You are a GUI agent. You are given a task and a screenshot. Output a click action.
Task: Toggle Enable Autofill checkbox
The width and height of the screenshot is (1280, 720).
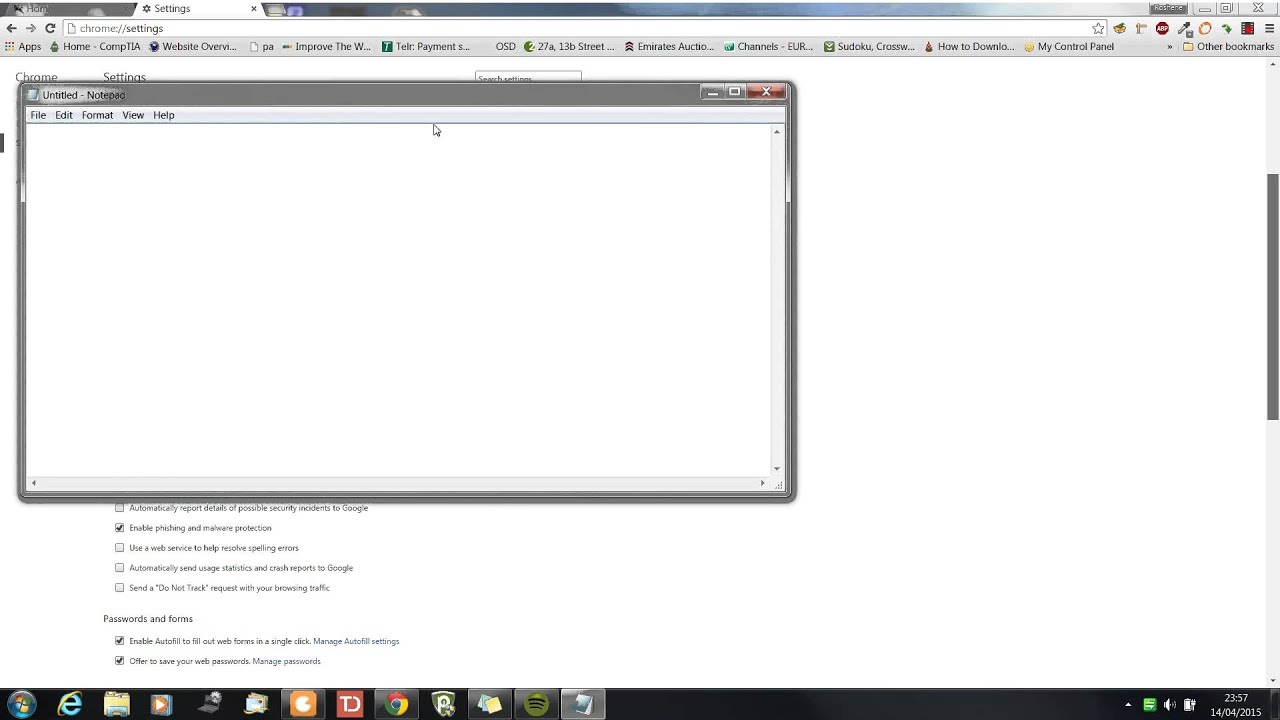pyautogui.click(x=120, y=641)
